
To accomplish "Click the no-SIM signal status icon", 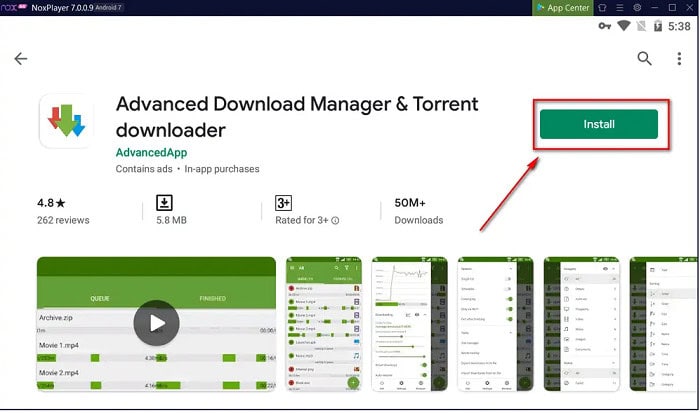I will (x=642, y=26).
